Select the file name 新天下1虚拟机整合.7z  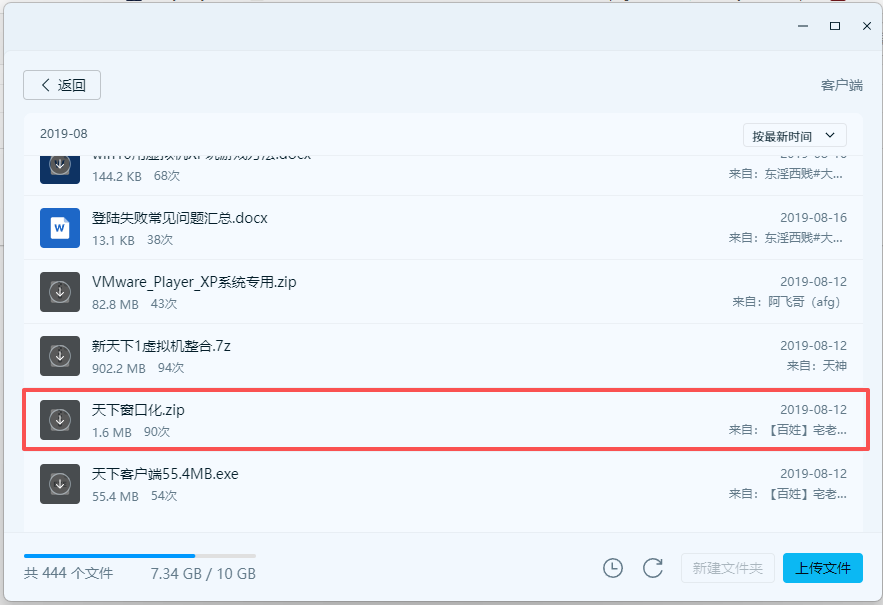pyautogui.click(x=162, y=346)
